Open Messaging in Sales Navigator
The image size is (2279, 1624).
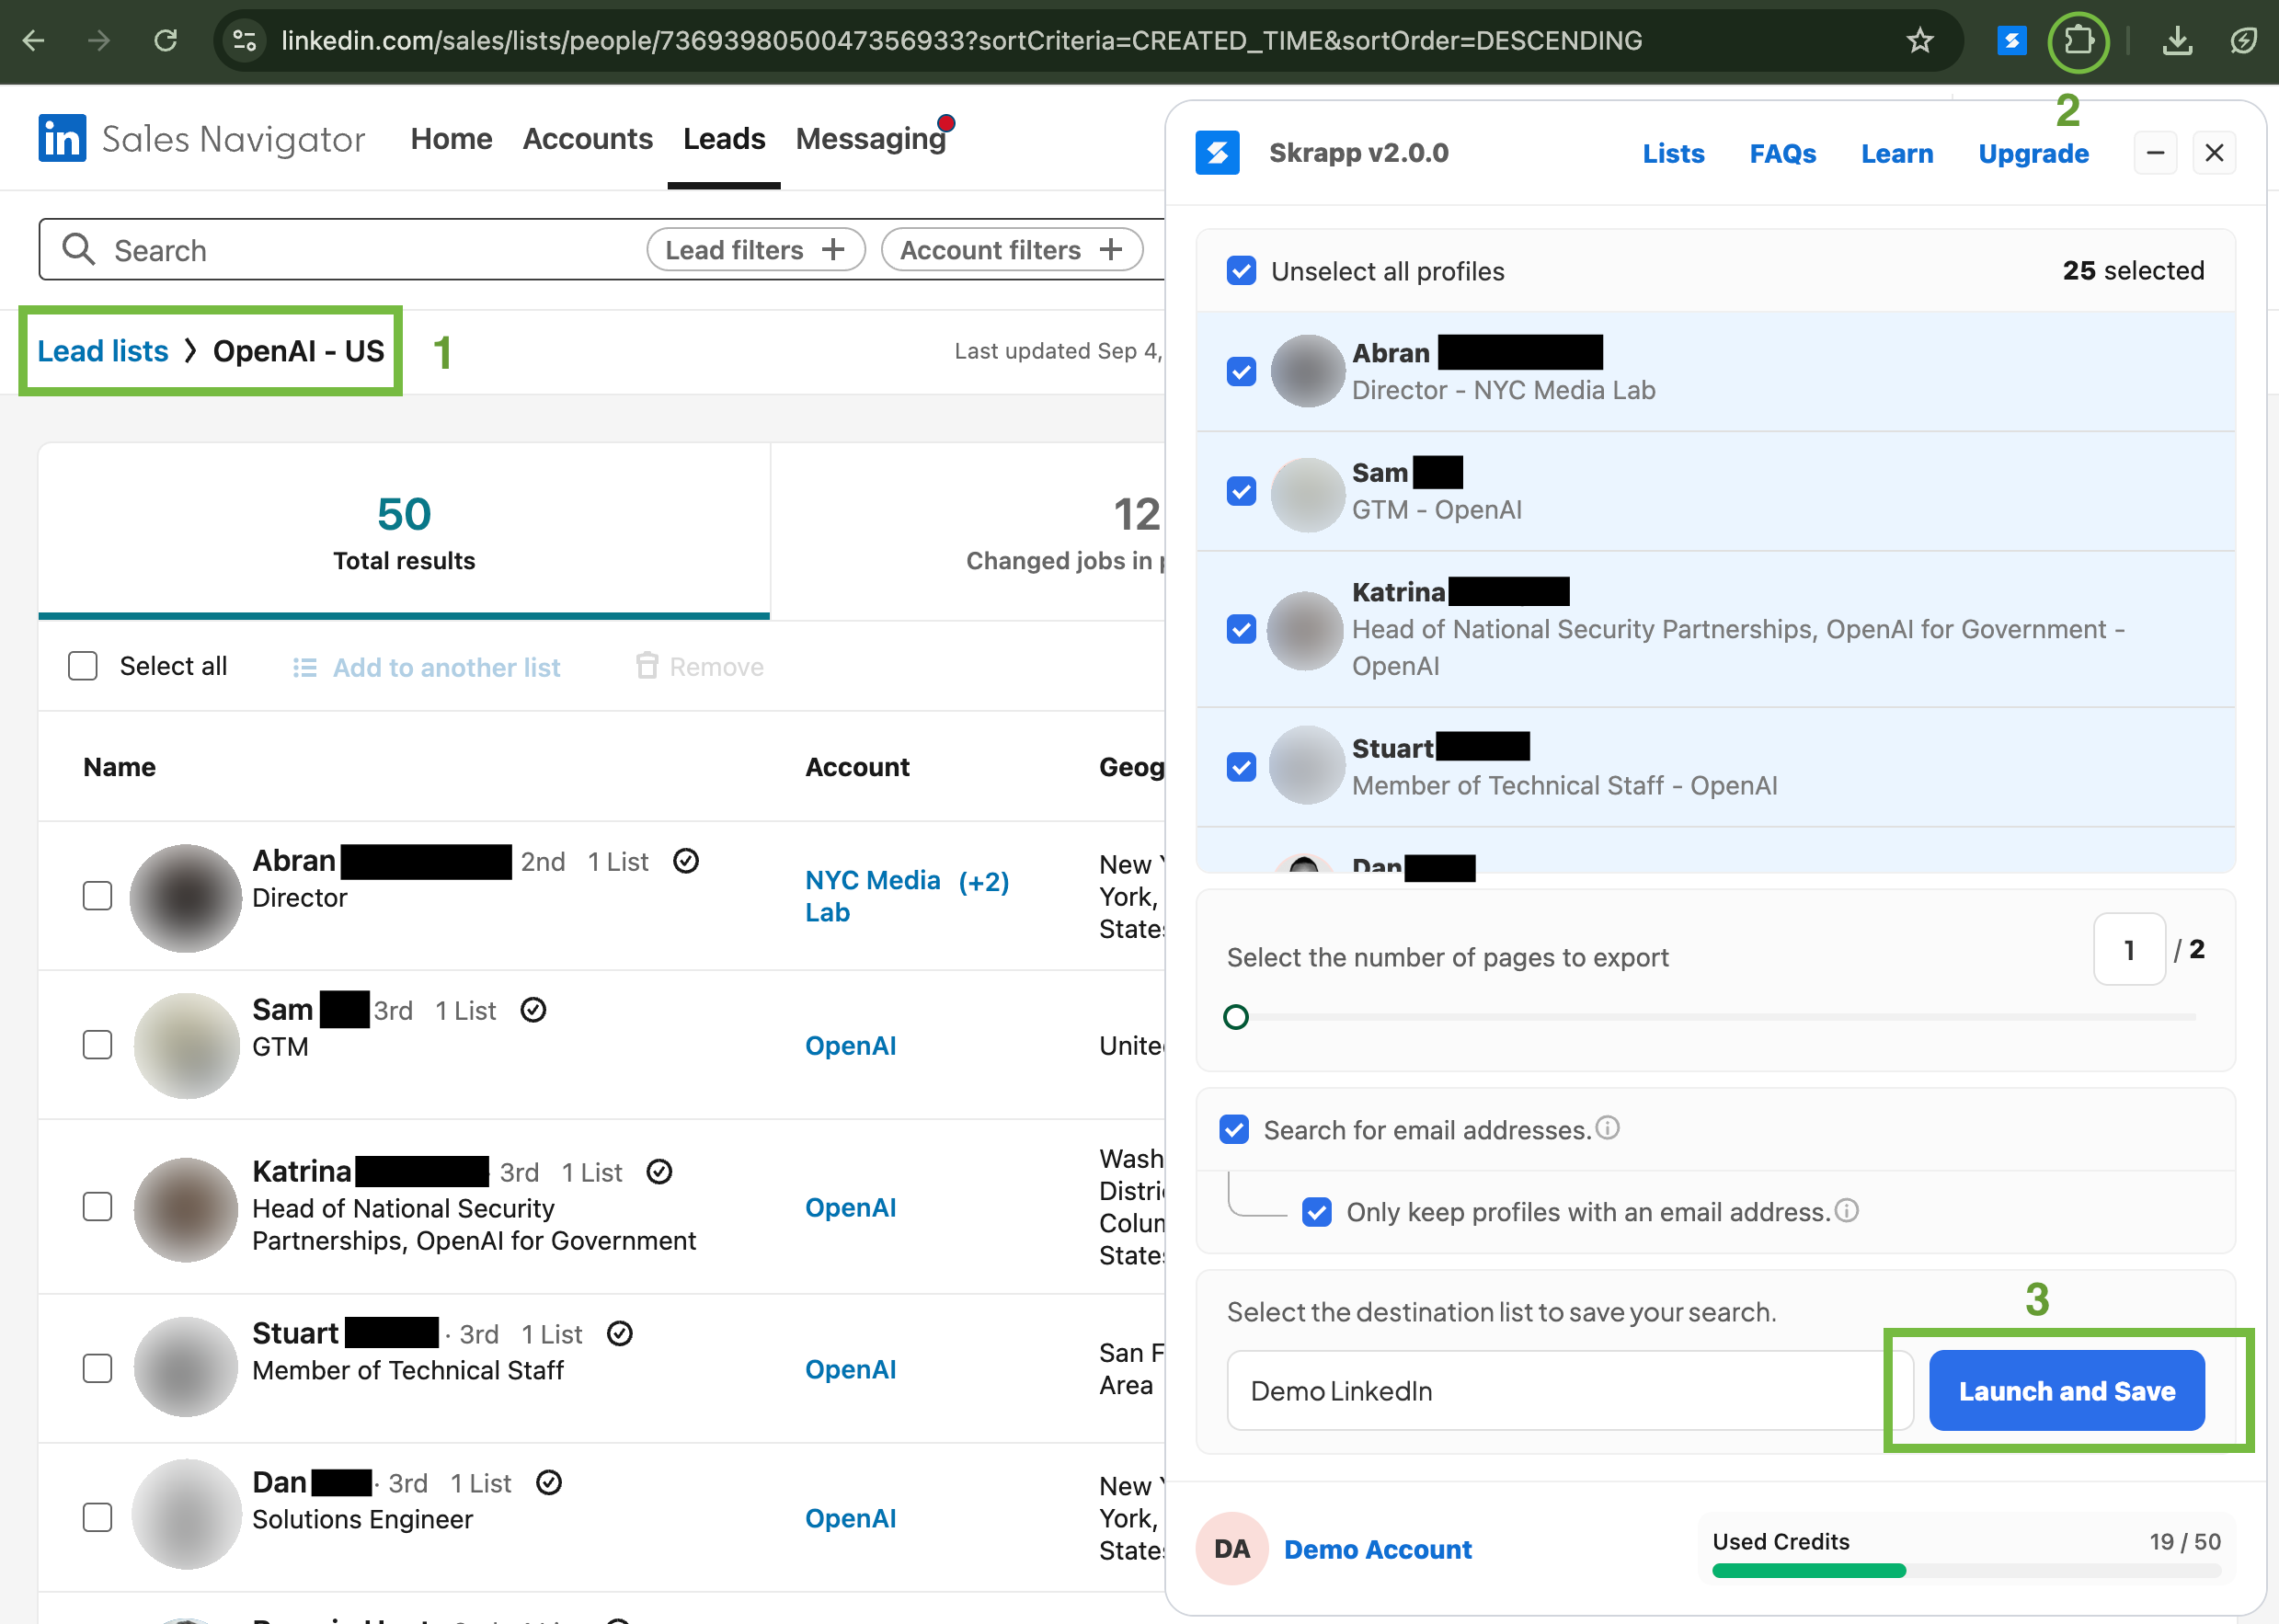[871, 138]
